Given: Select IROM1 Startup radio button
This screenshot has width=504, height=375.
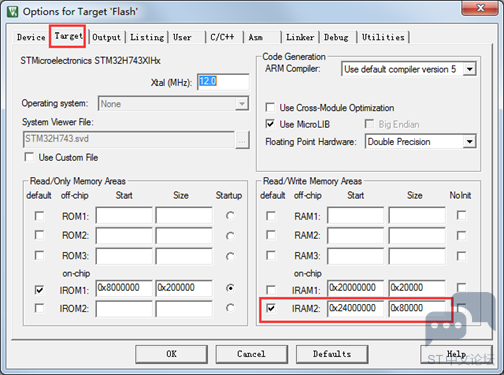Looking at the screenshot, I should [230, 288].
